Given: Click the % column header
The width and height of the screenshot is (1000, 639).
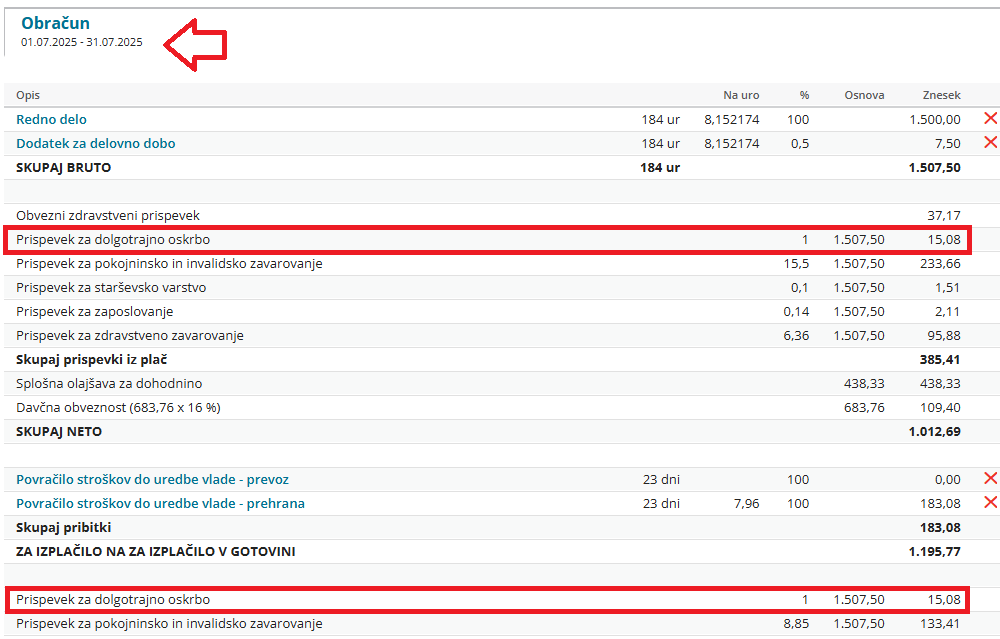Looking at the screenshot, I should point(804,95).
